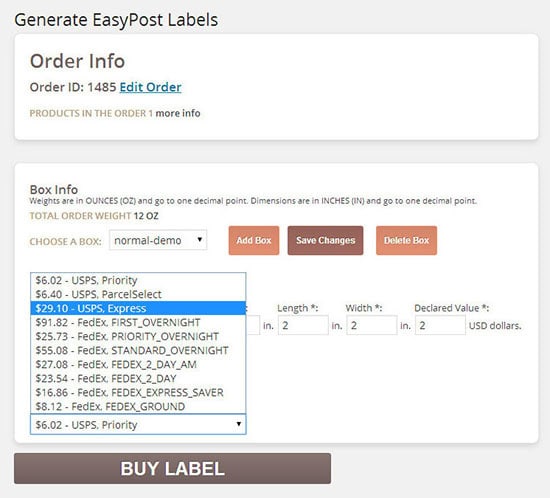Choose the $29.10 USPS Express option

[x=138, y=308]
